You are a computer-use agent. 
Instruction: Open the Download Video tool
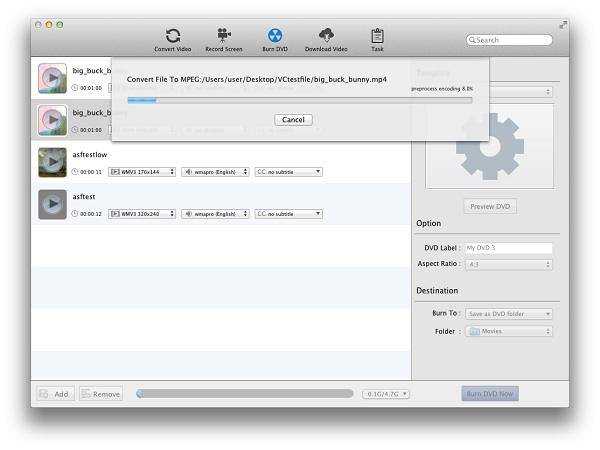[326, 39]
